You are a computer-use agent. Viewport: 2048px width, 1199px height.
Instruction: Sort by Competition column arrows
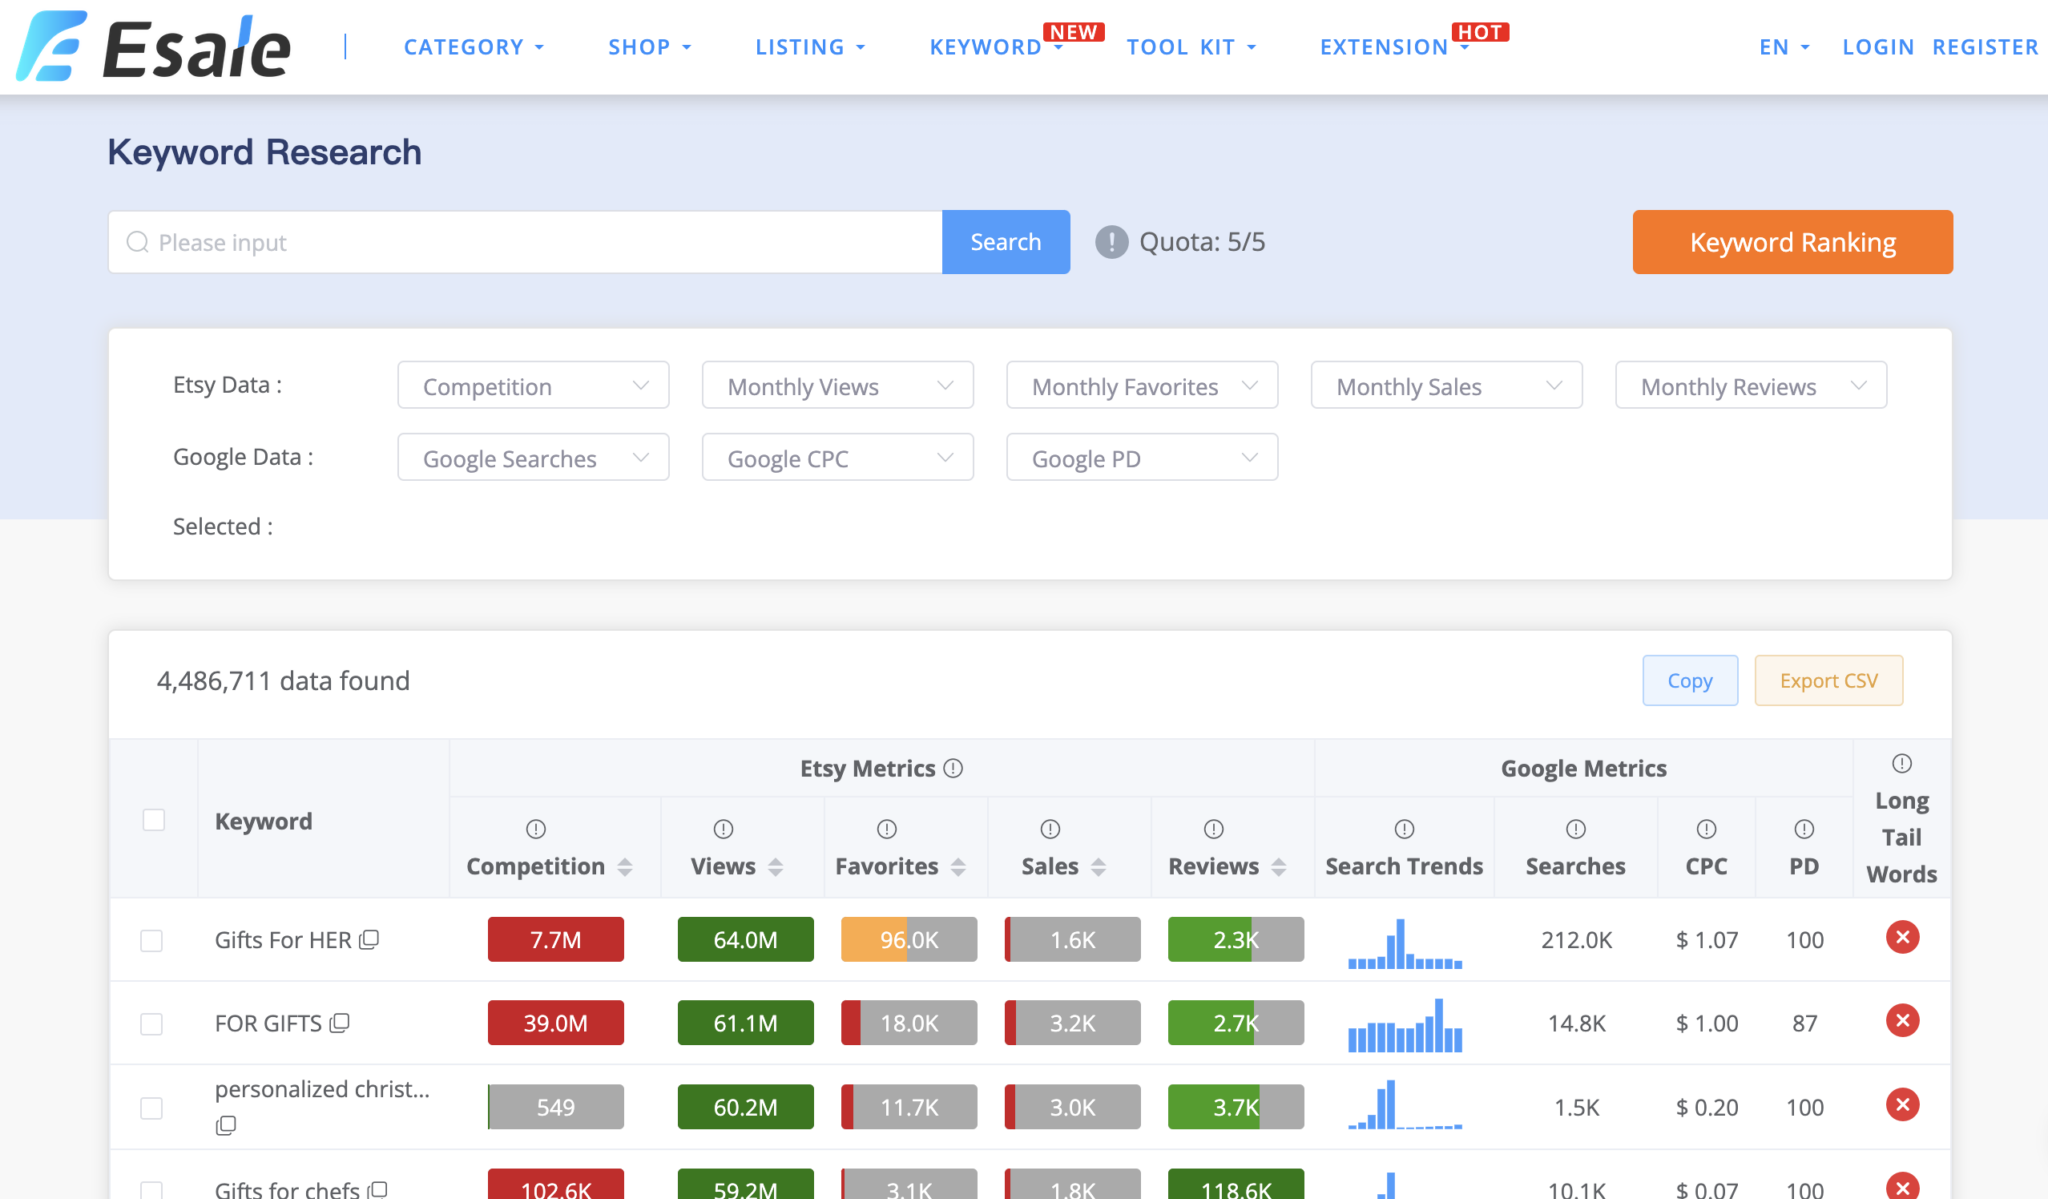[x=625, y=867]
